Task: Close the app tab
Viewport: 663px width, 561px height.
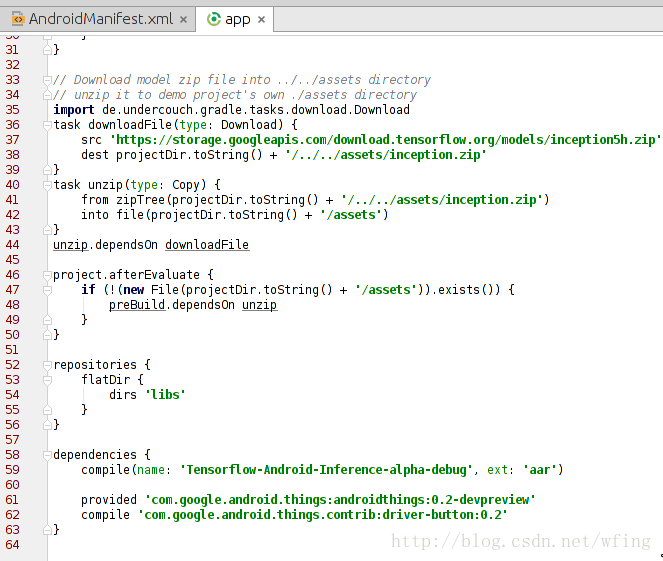Action: coord(261,19)
